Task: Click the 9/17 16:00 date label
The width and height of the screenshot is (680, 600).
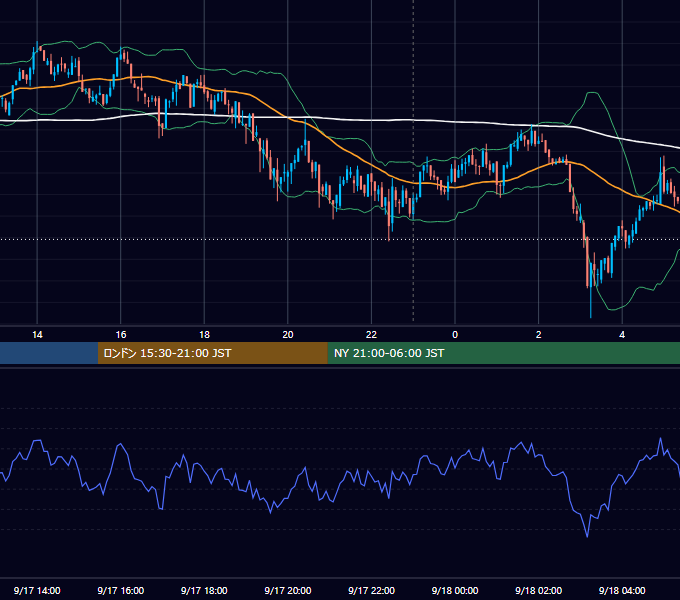Action: tap(121, 590)
